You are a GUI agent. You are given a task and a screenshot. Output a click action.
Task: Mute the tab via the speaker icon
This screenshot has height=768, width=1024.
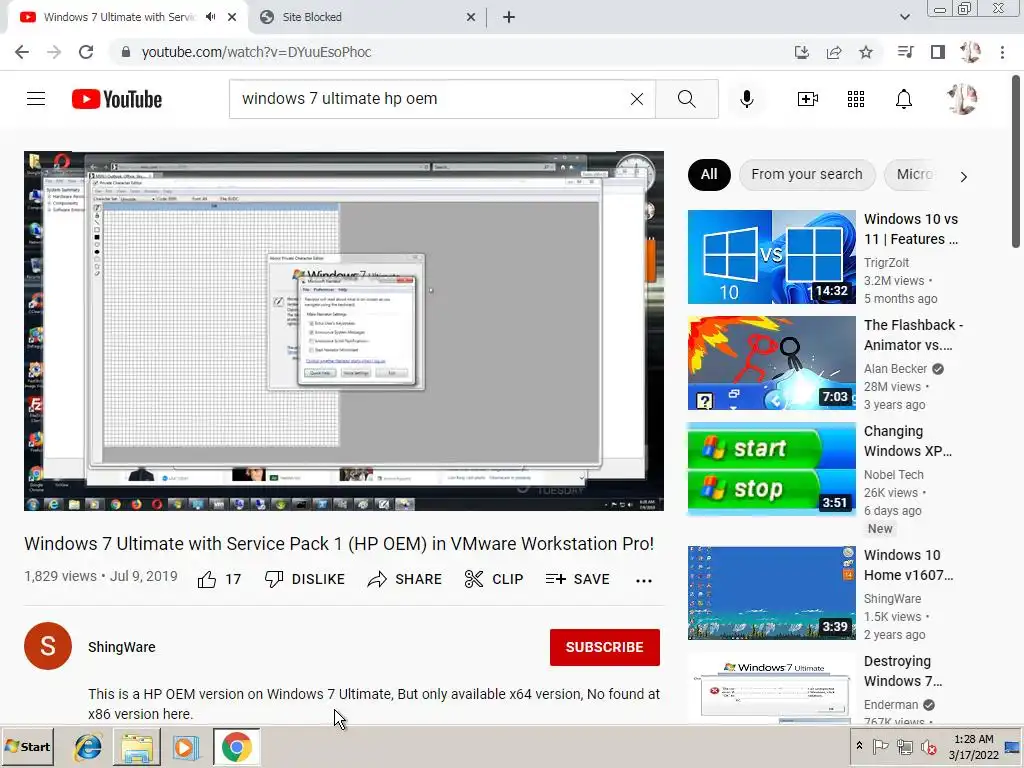click(x=210, y=17)
